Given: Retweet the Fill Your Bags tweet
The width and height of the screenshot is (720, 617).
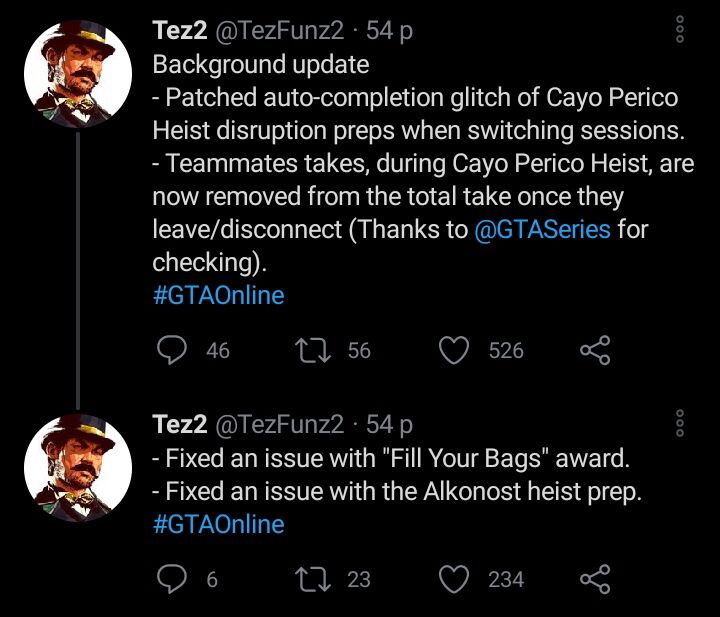Looking at the screenshot, I should pos(313,578).
